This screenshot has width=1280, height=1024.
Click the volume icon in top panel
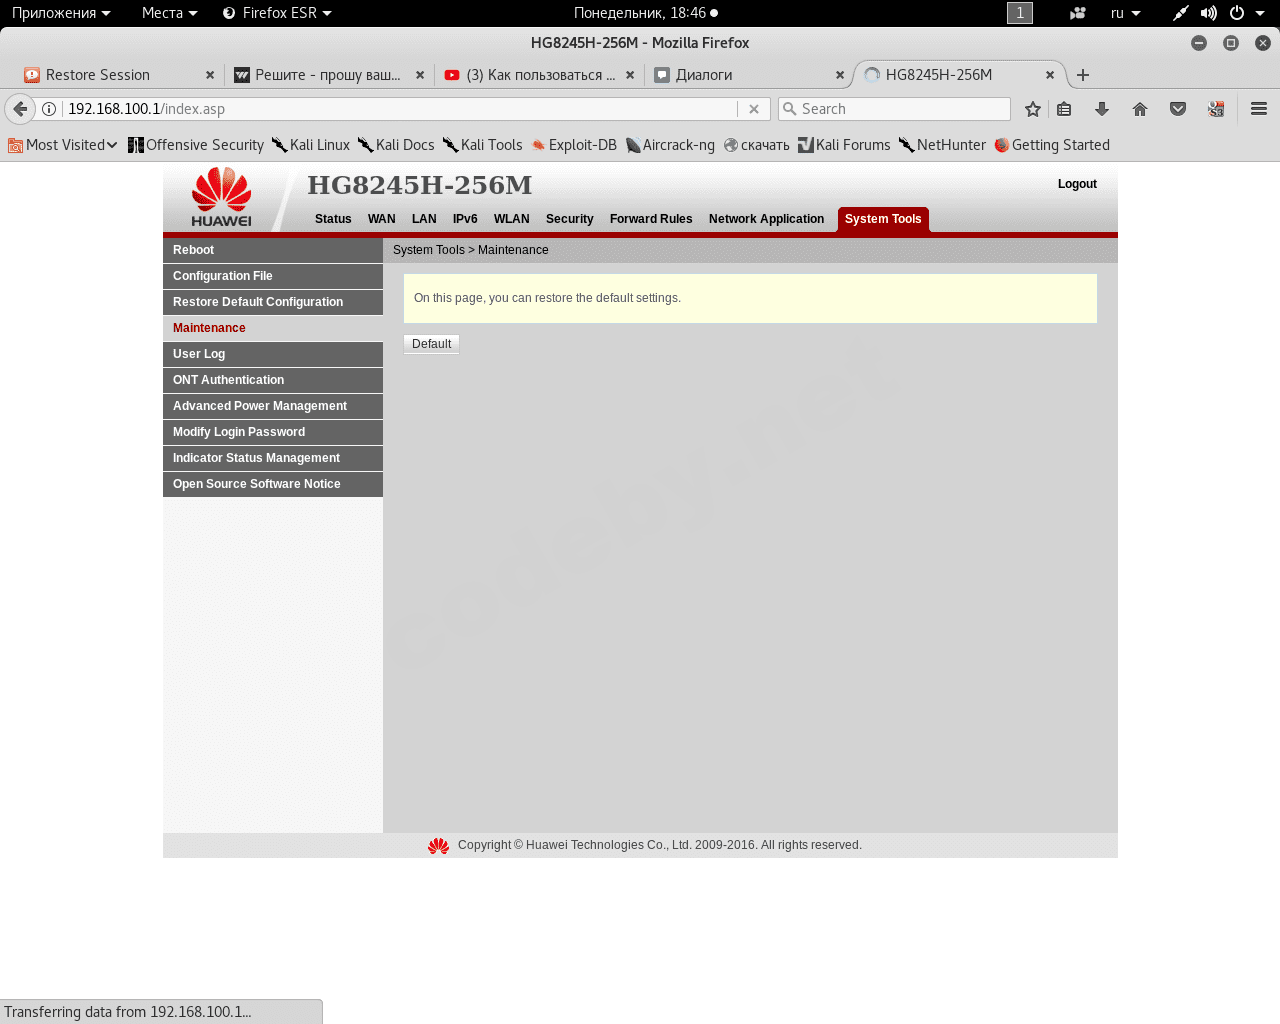(x=1209, y=13)
